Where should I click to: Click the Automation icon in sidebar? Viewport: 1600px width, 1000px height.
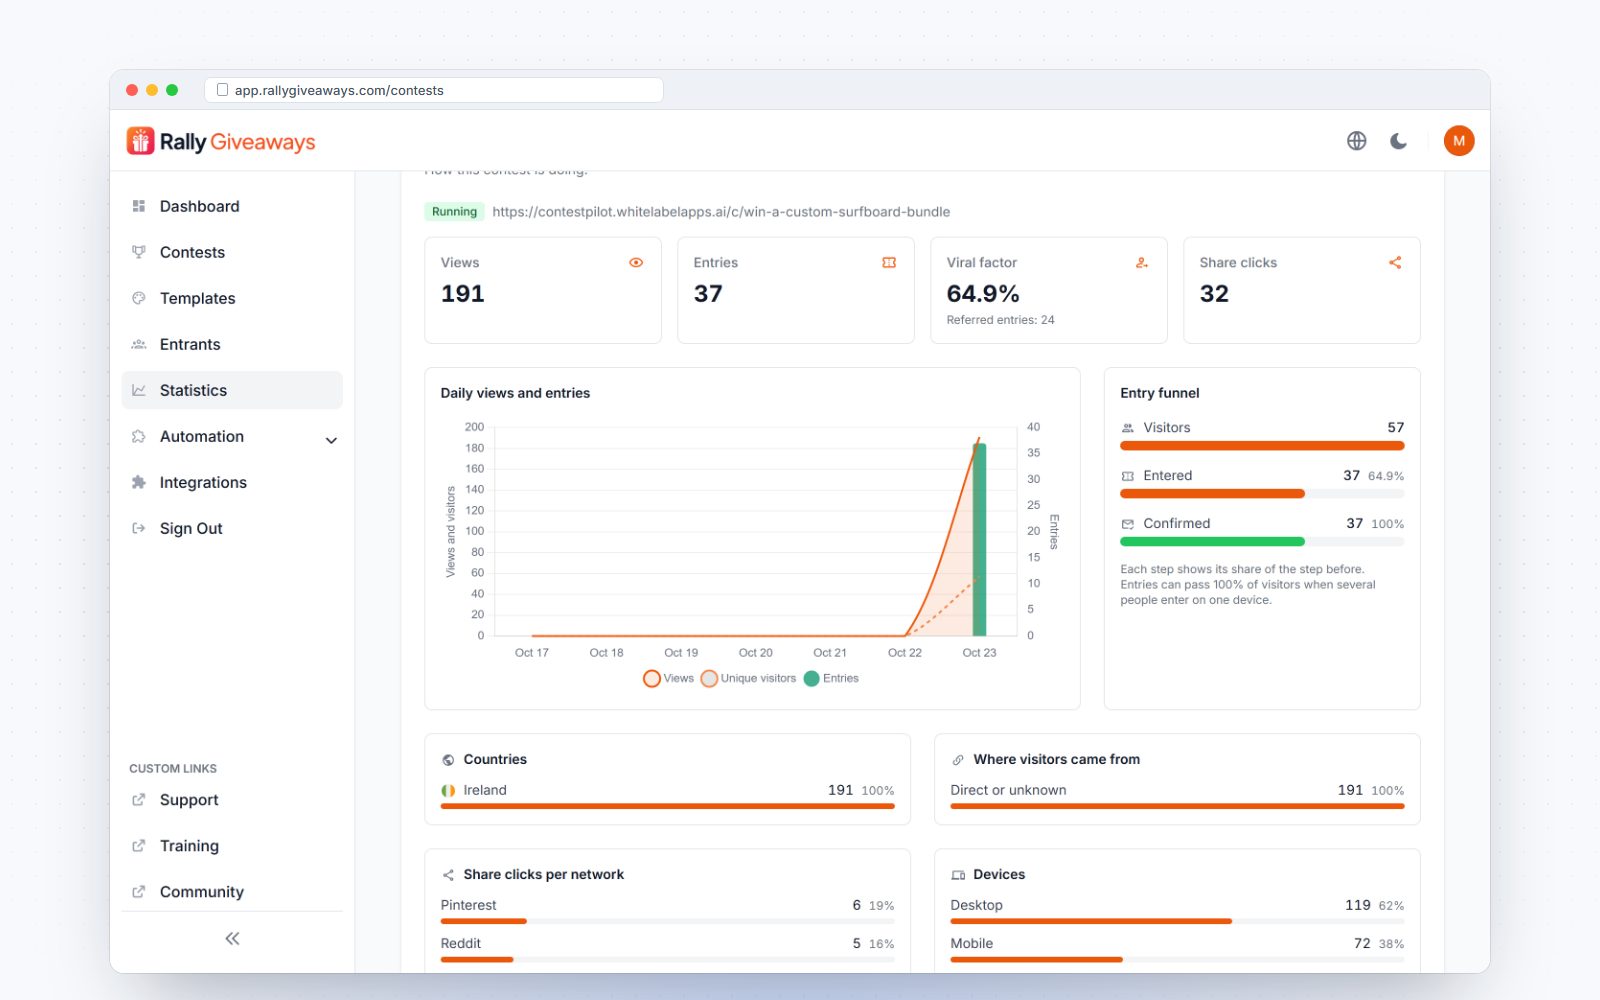pyautogui.click(x=139, y=436)
